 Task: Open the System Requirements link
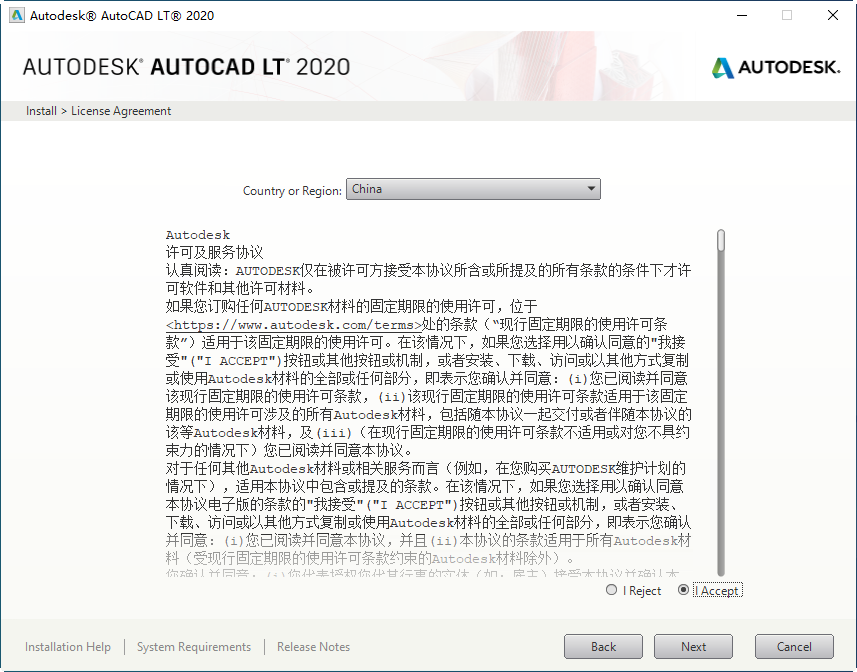[194, 647]
